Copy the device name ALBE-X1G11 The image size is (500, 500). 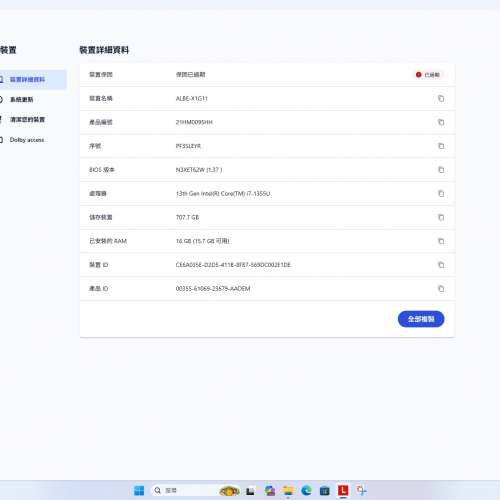[441, 98]
